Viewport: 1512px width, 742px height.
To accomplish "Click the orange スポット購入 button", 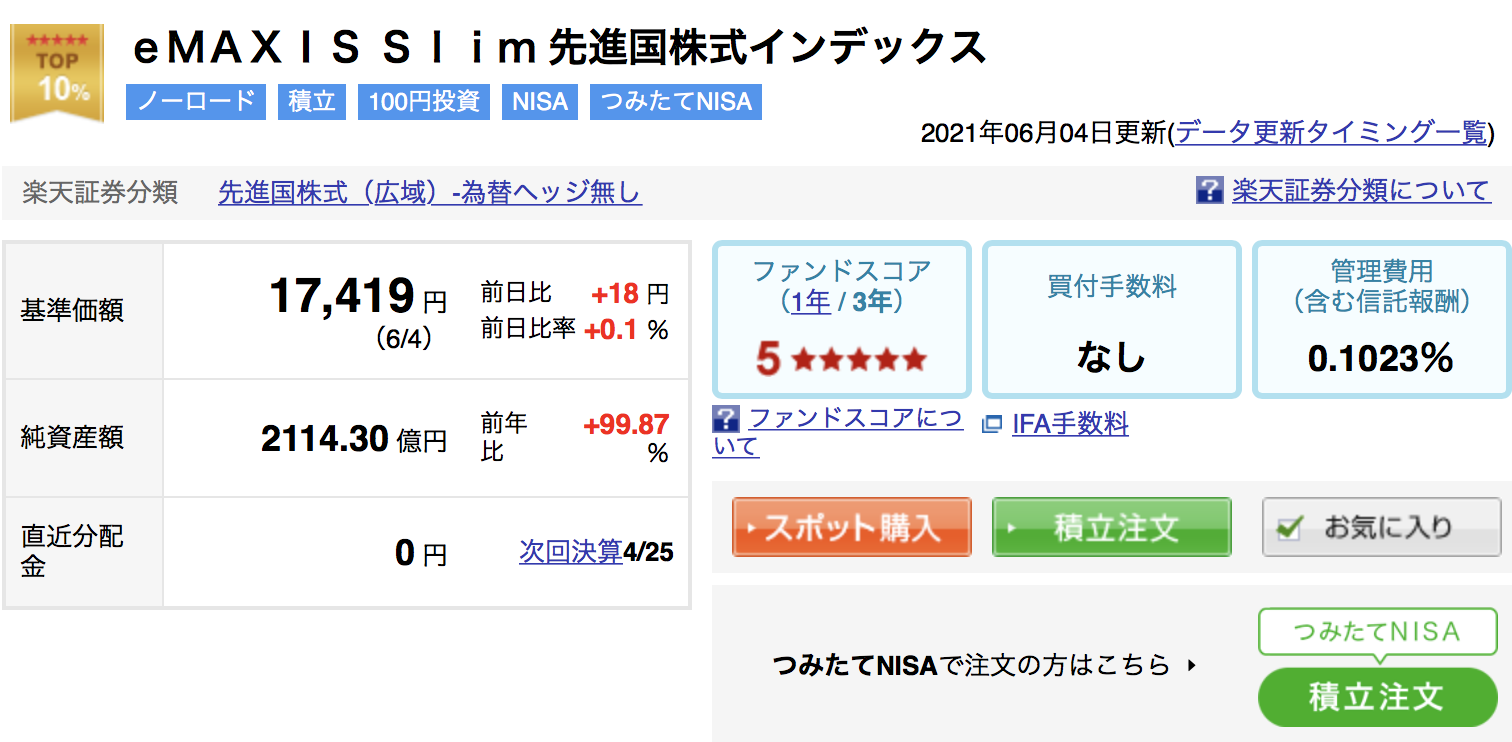I will tap(852, 527).
